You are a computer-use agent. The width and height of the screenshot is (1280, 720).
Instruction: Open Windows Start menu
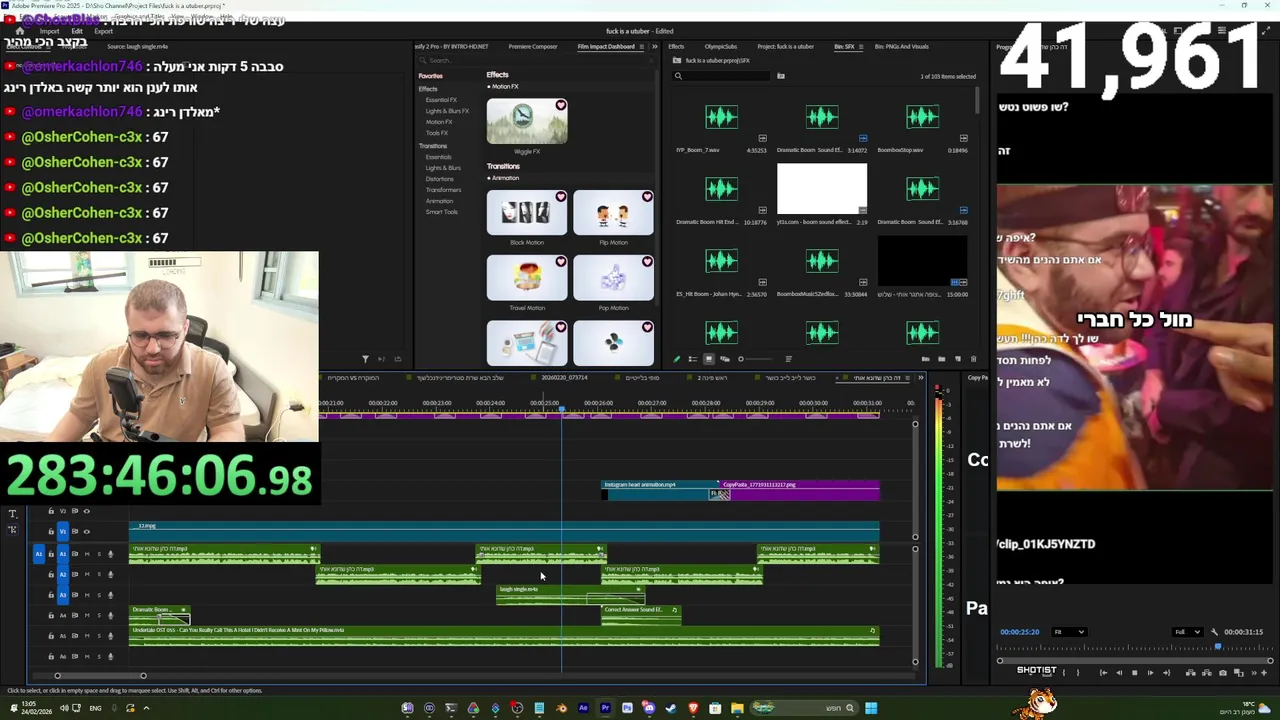(x=871, y=708)
